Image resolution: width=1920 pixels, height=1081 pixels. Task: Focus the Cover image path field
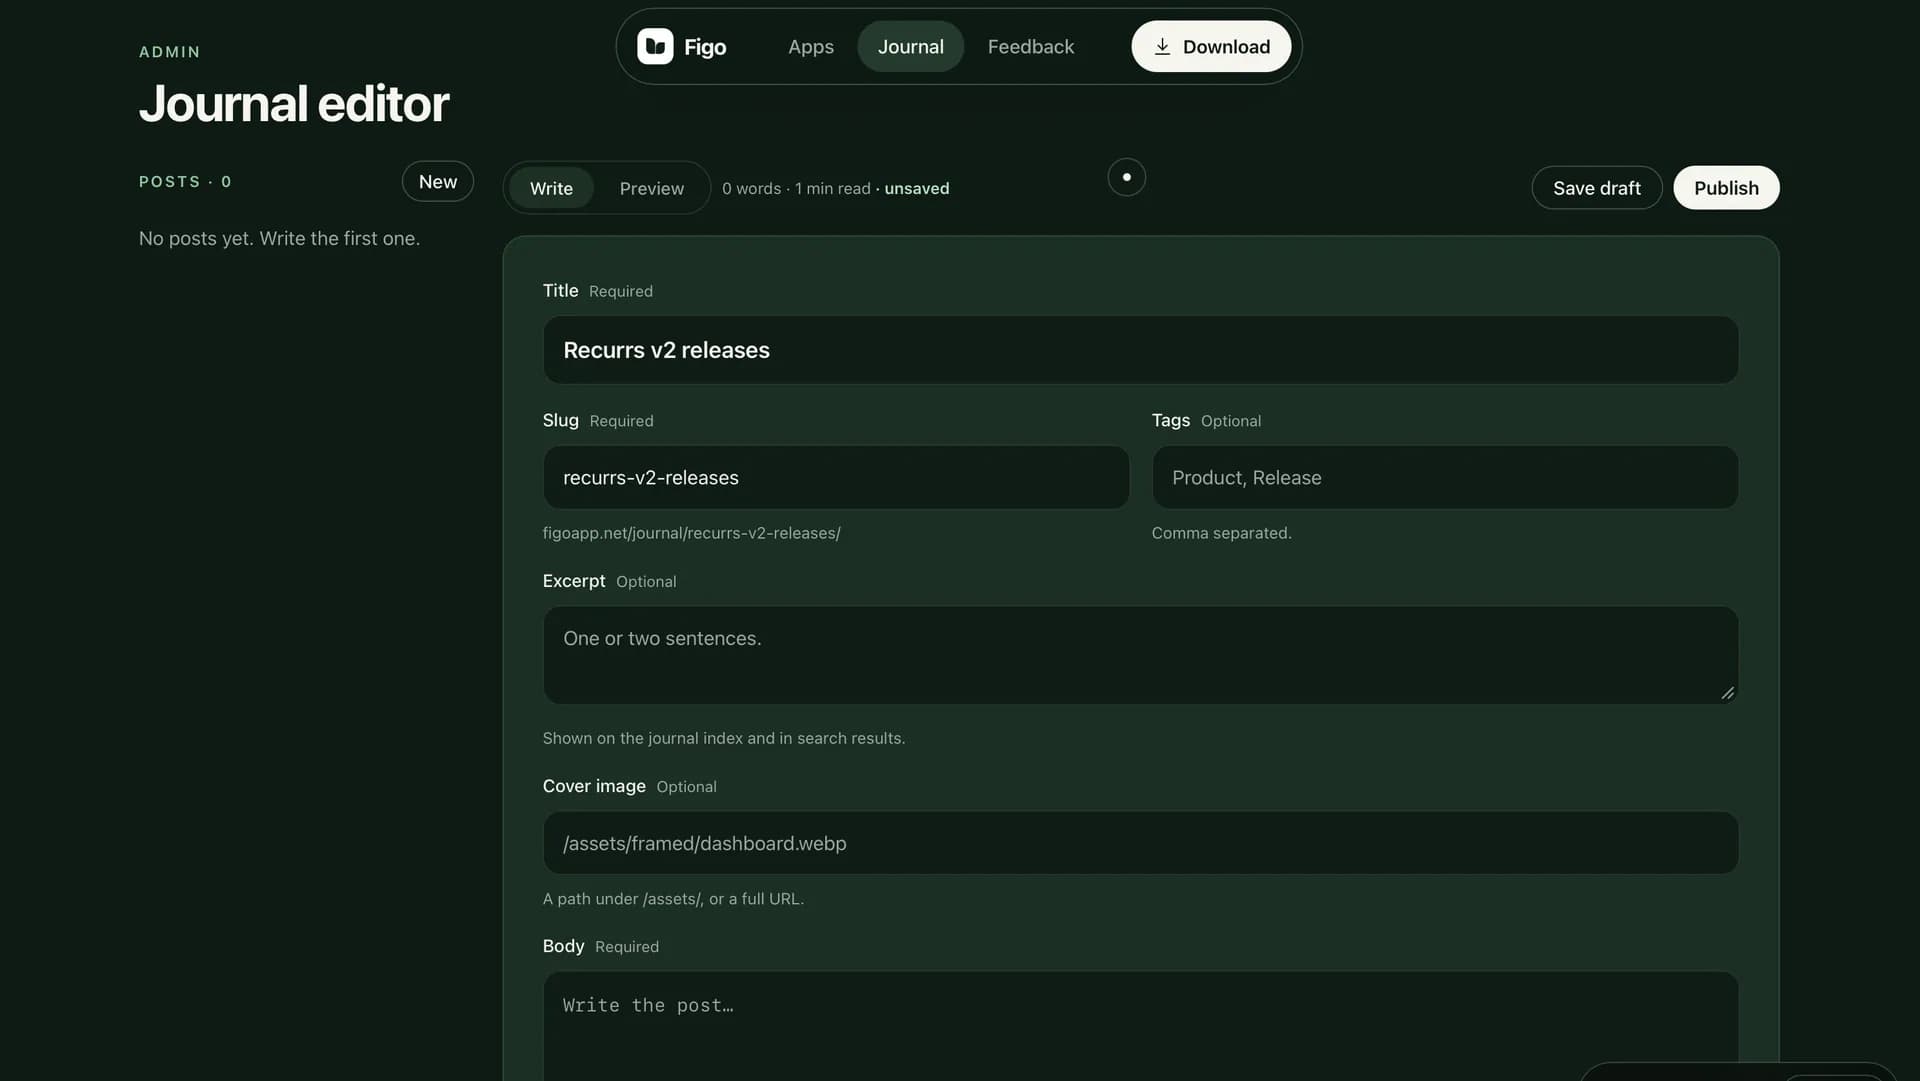click(x=1140, y=843)
